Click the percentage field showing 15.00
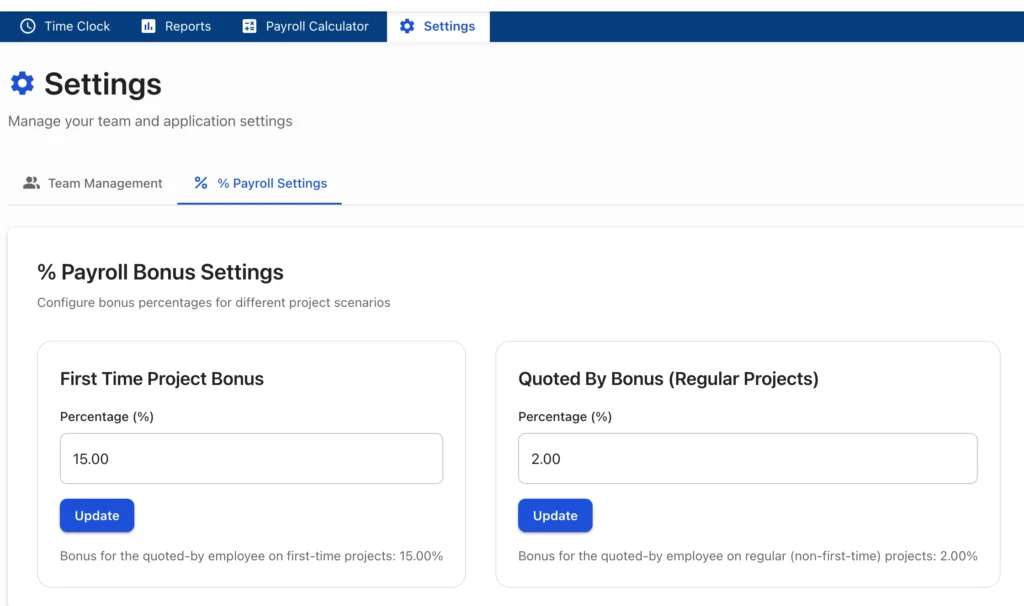The height and width of the screenshot is (606, 1024). (x=251, y=458)
